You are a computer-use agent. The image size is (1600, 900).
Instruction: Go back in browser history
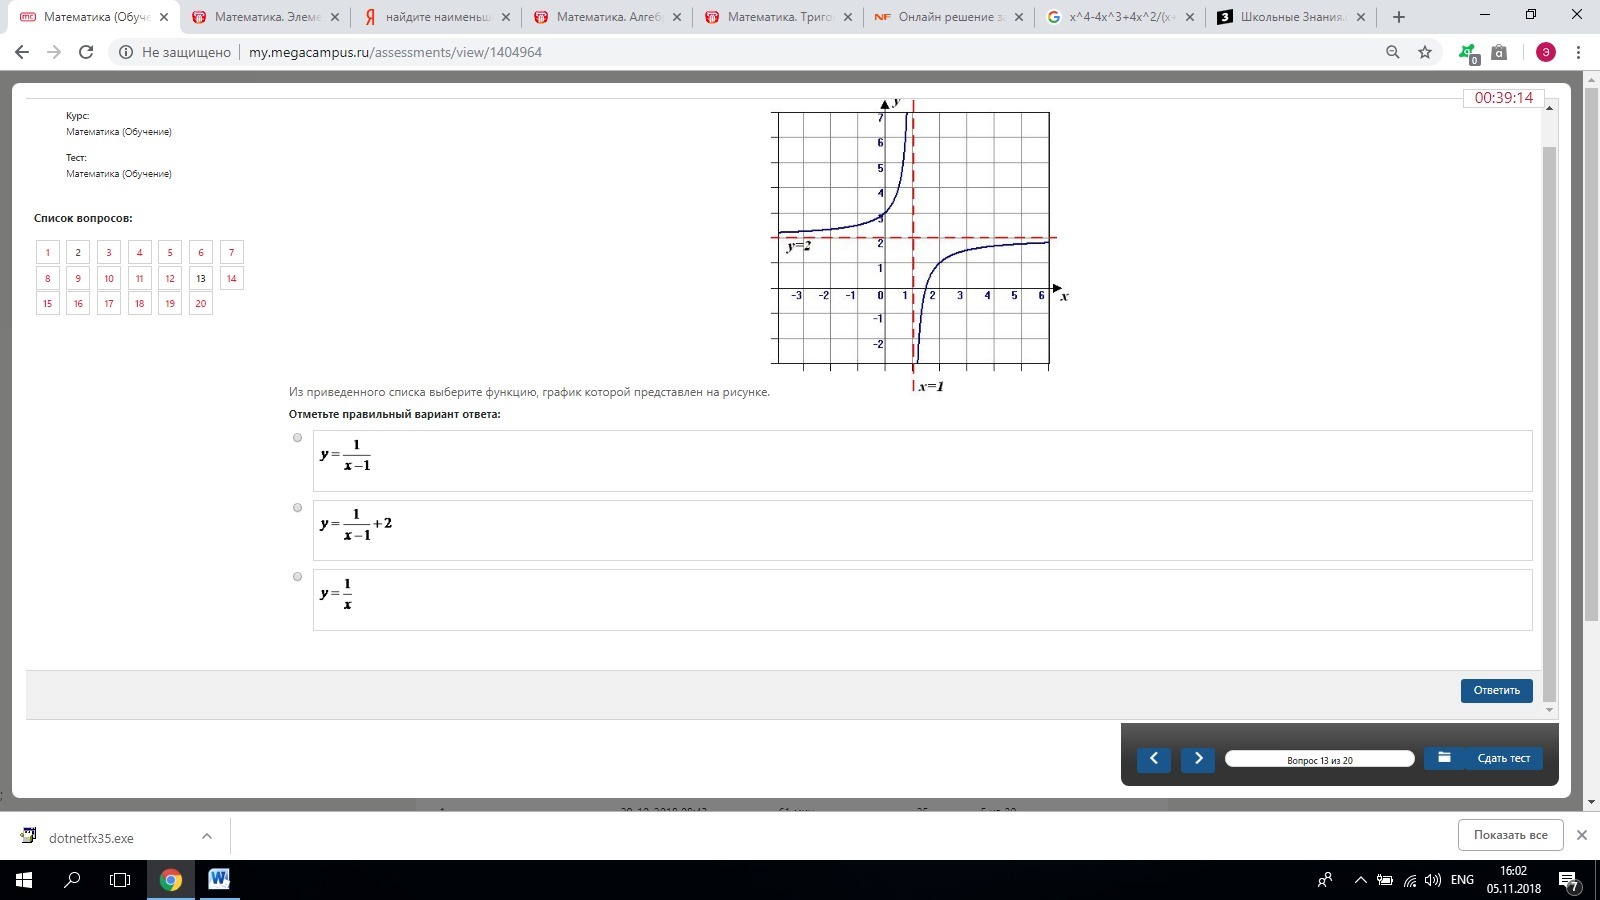(x=22, y=52)
